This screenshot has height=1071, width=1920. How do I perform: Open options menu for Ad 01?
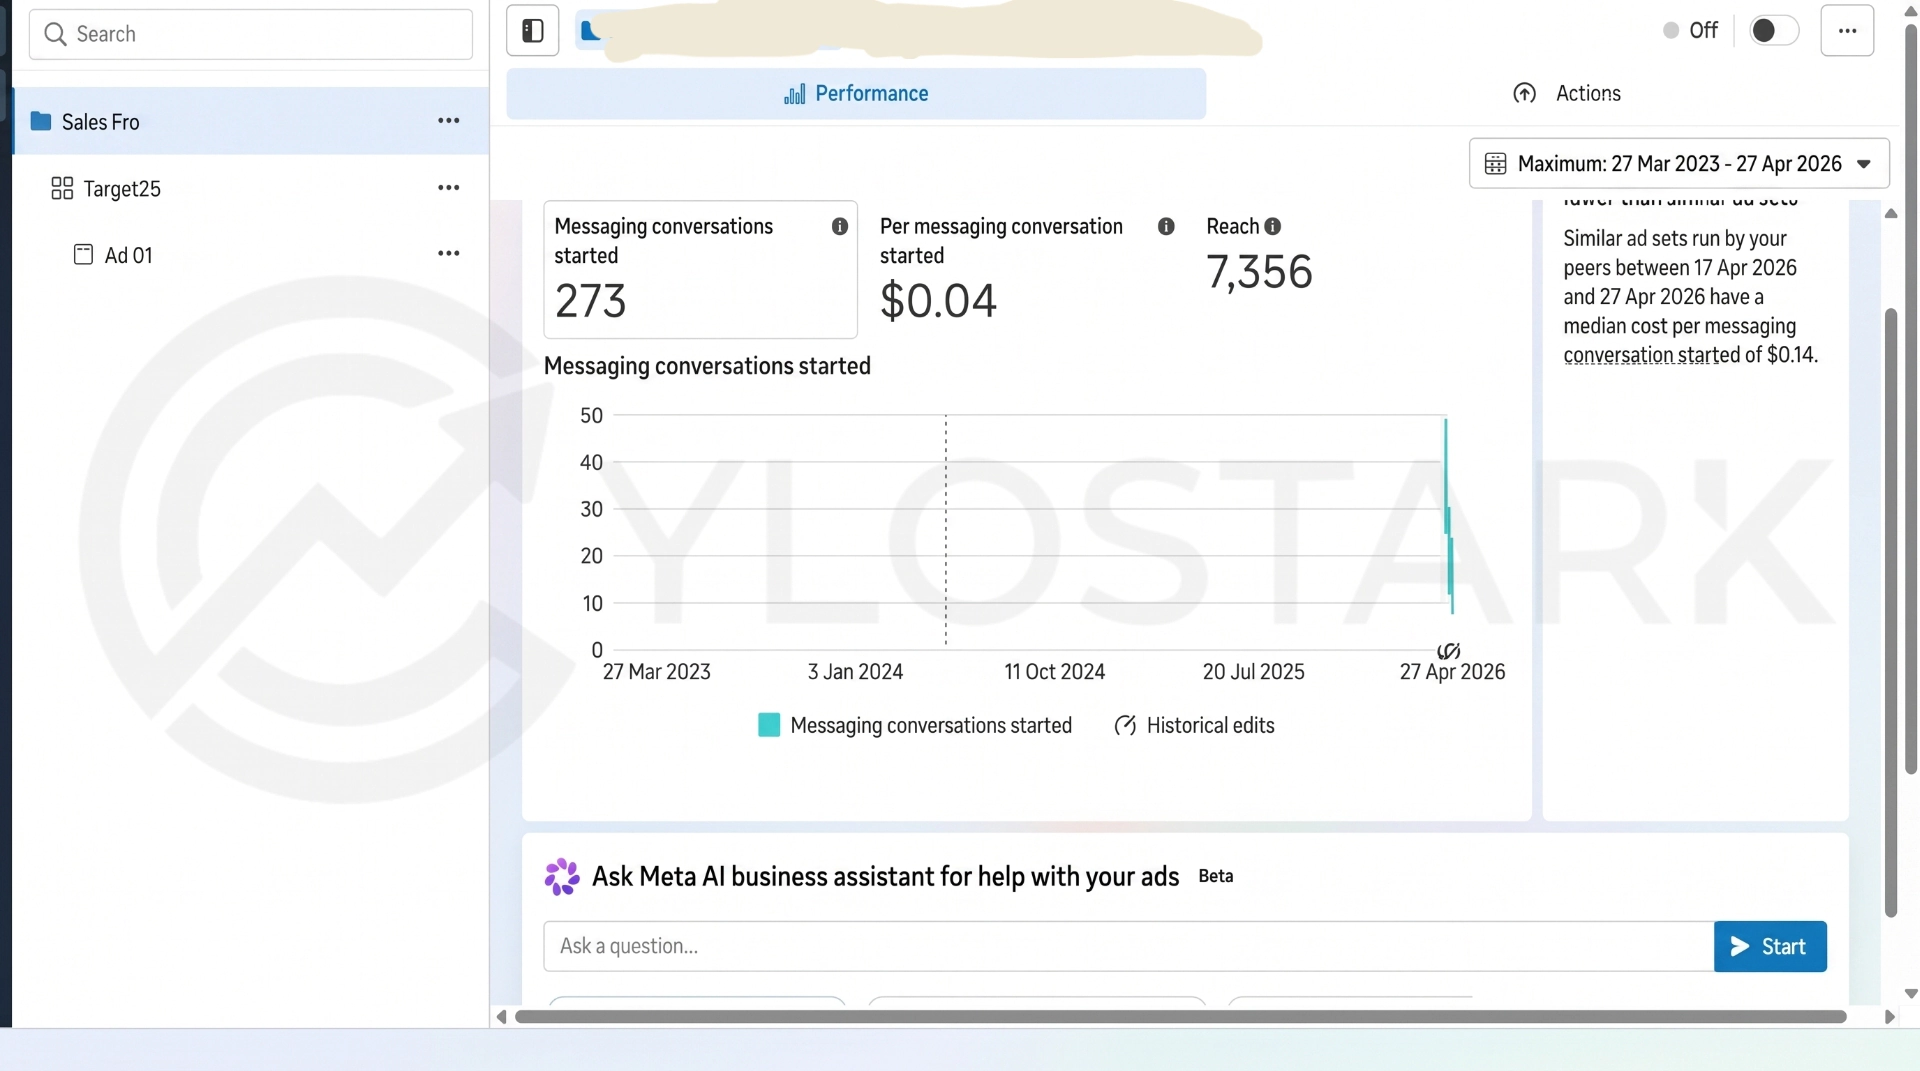point(449,254)
